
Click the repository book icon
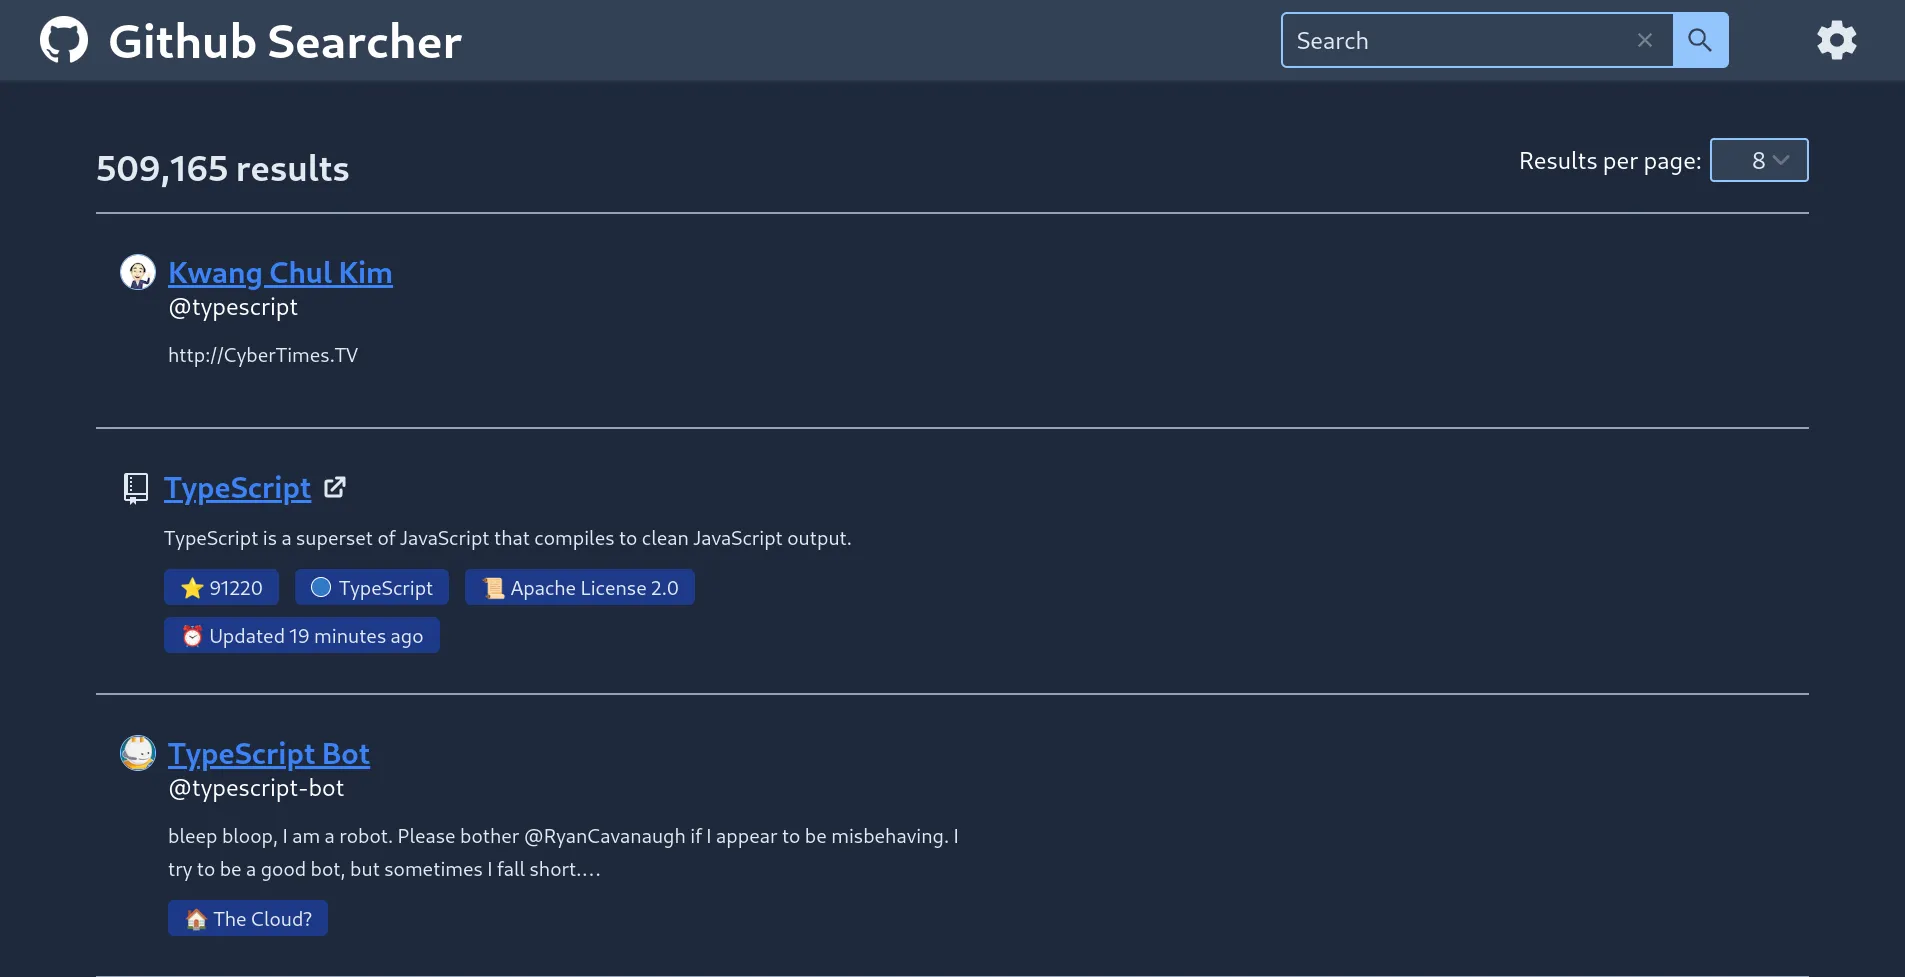pos(135,488)
